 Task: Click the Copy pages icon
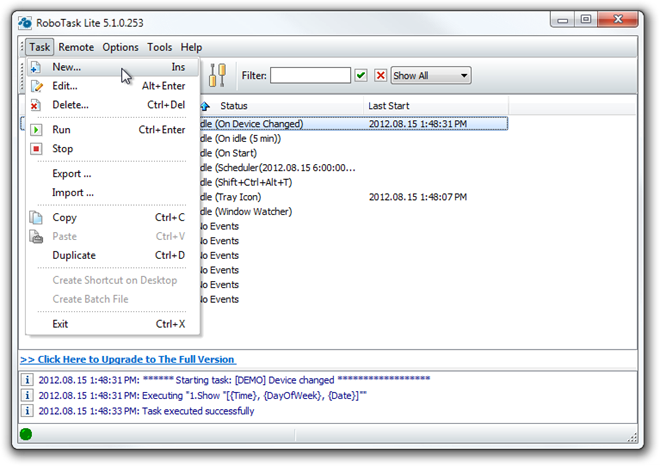[x=36, y=218]
